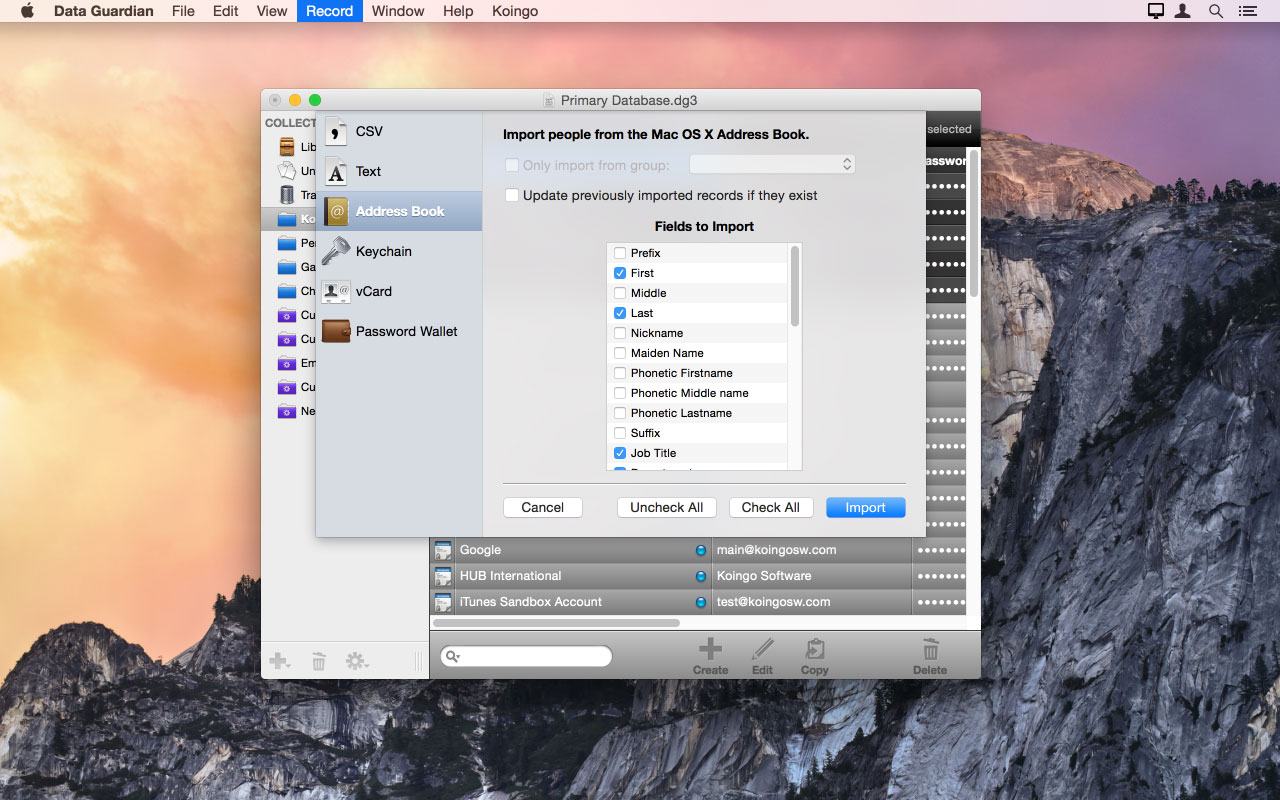Click blue globe in iTunes Sandbox Account row
Viewport: 1280px width, 800px height.
point(700,602)
